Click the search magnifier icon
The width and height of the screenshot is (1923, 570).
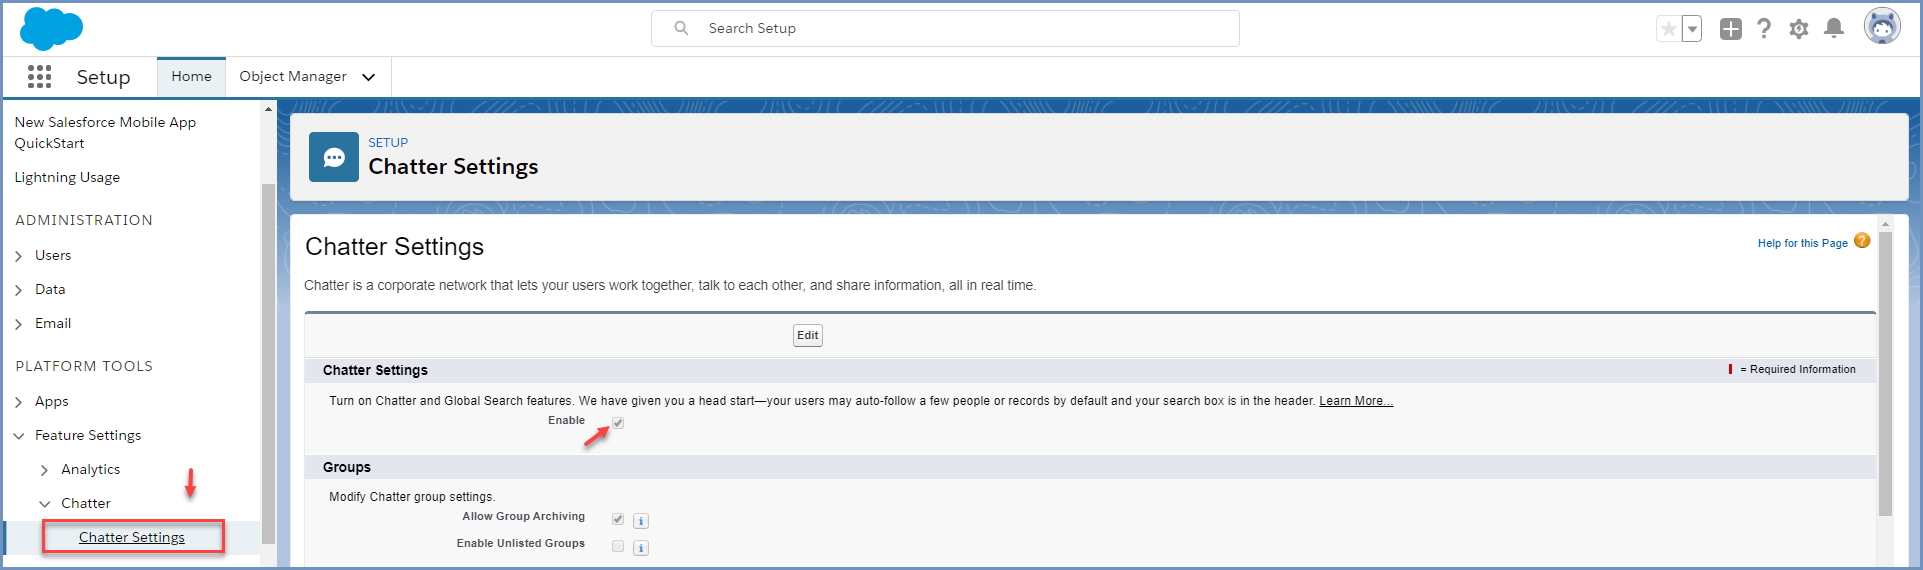(681, 28)
